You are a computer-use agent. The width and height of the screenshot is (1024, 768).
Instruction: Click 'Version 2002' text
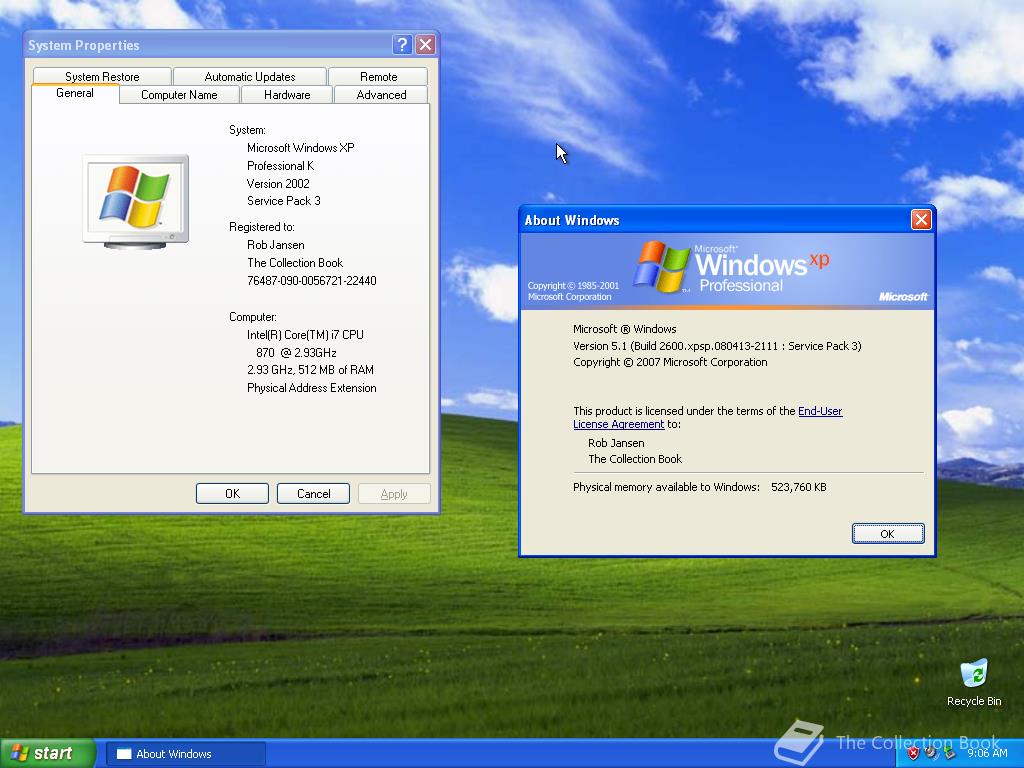278,184
